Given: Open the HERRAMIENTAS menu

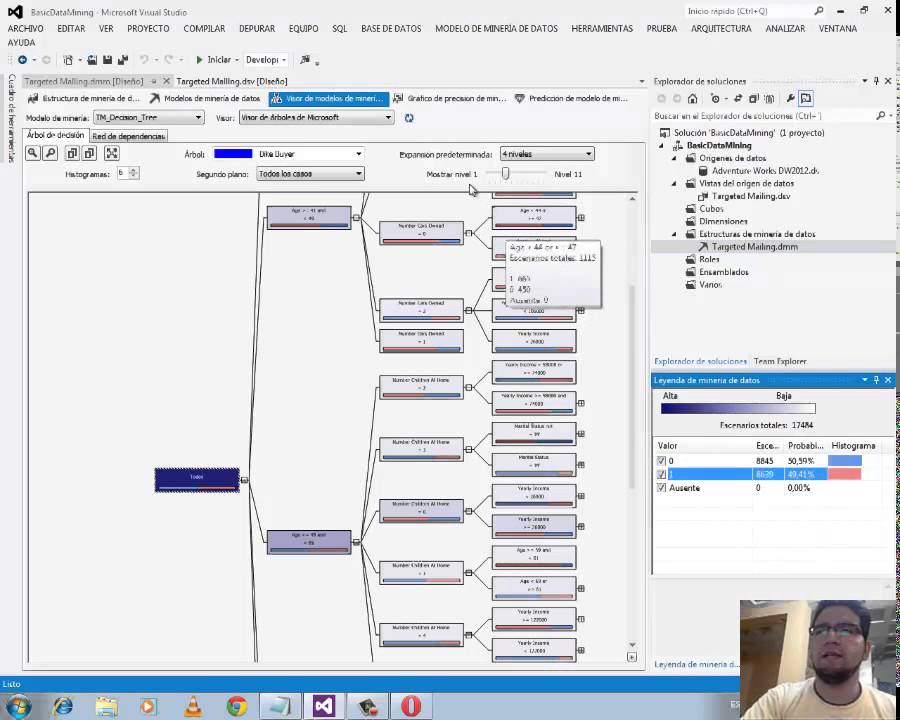Looking at the screenshot, I should coord(602,29).
